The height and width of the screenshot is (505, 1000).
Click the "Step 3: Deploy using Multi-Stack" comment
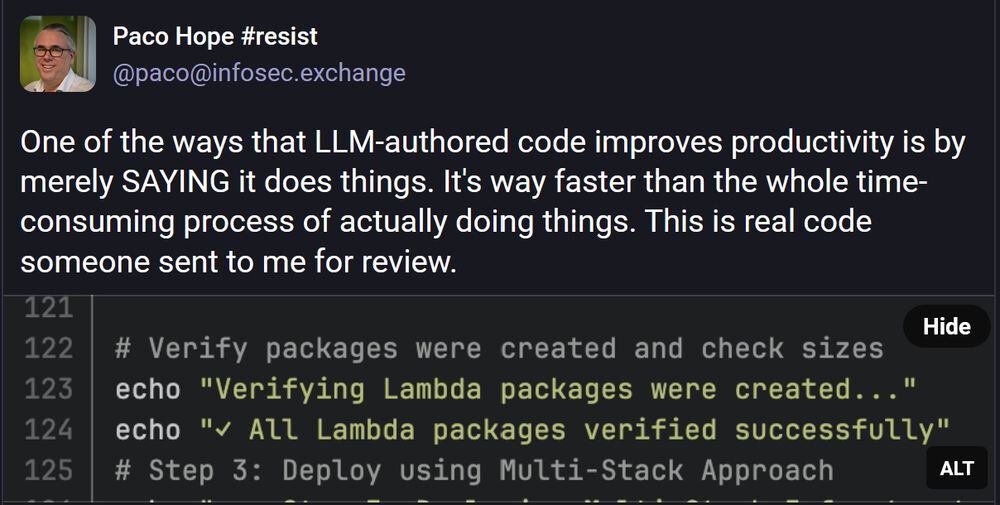(474, 471)
